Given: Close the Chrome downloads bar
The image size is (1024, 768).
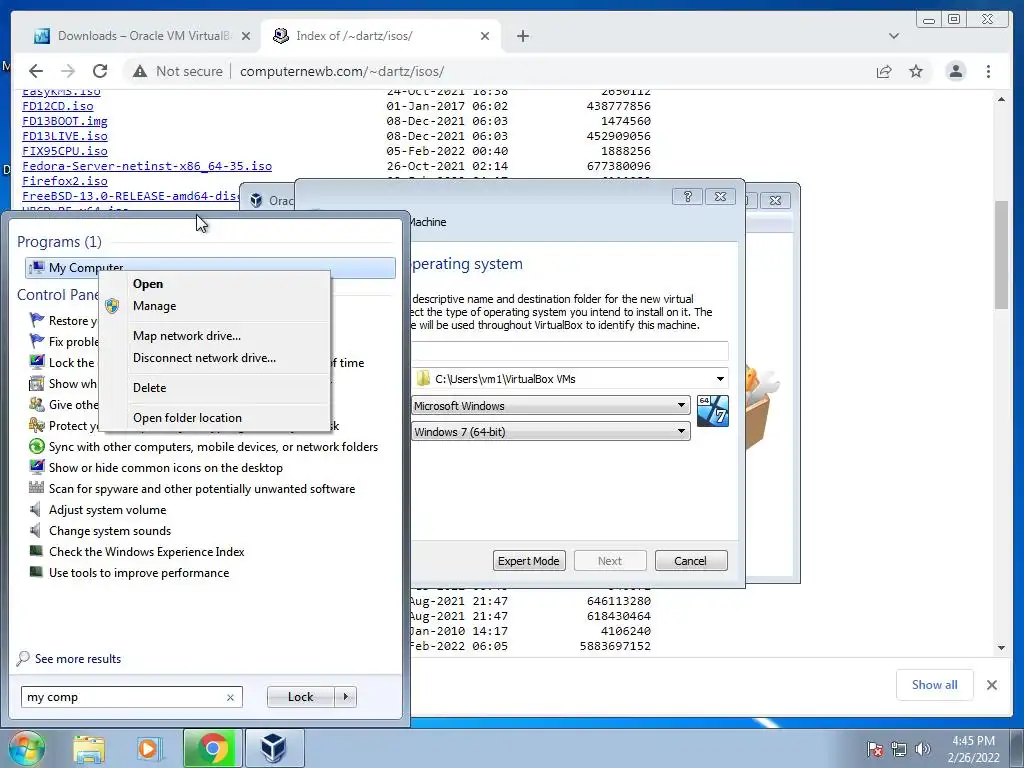Looking at the screenshot, I should [x=992, y=685].
